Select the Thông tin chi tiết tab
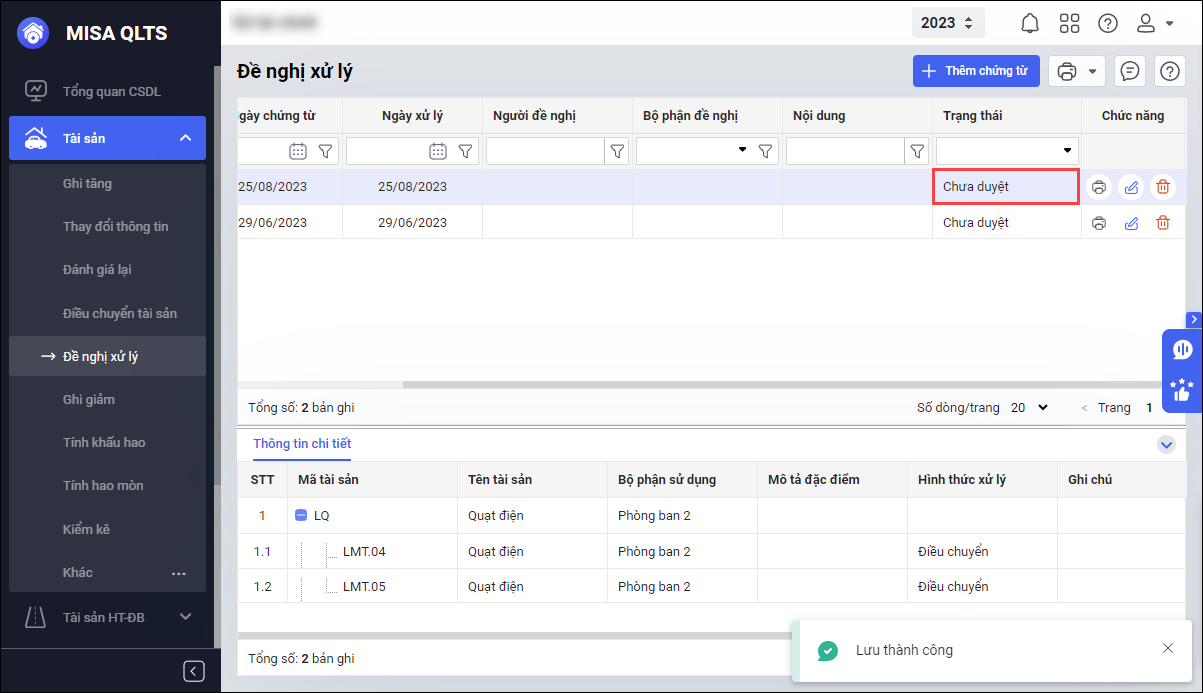 pyautogui.click(x=302, y=443)
